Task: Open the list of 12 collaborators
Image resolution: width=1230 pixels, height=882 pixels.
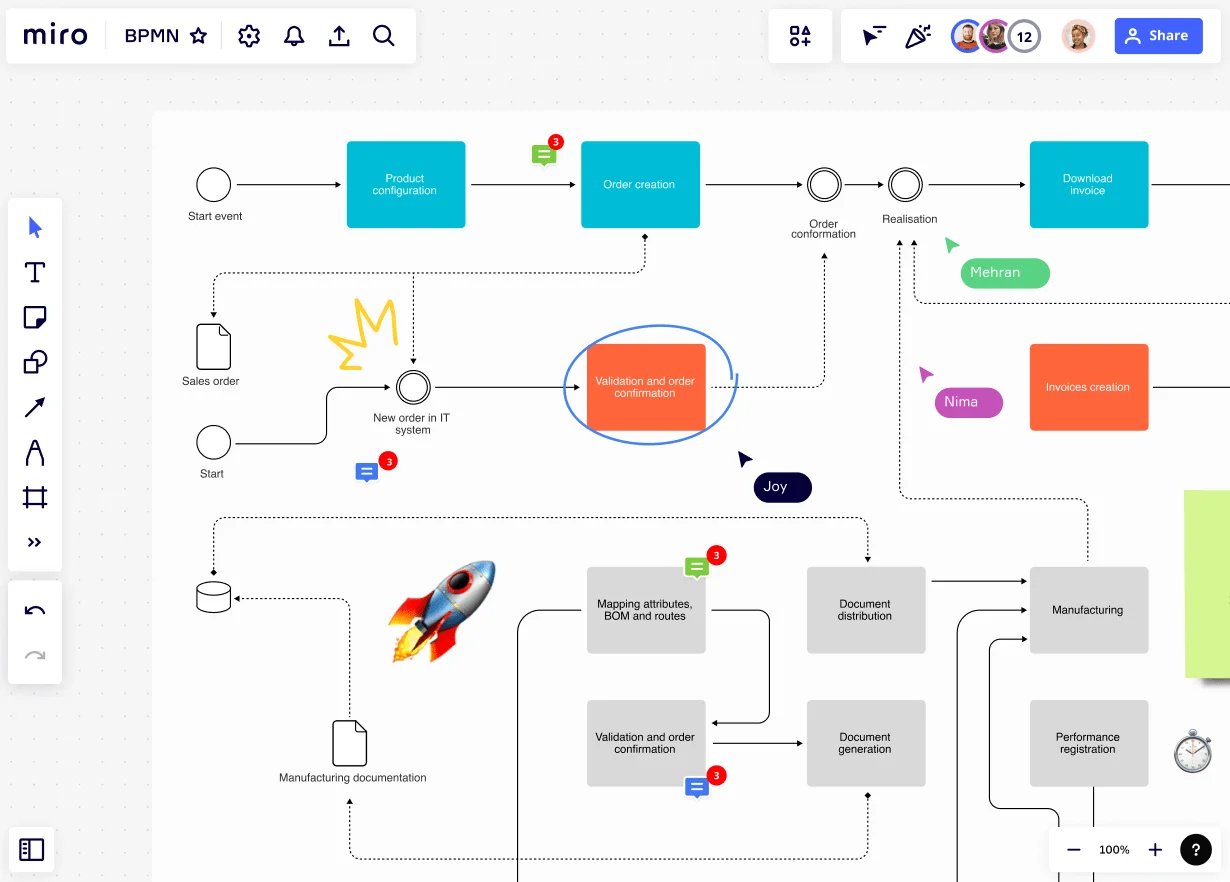Action: 1023,35
